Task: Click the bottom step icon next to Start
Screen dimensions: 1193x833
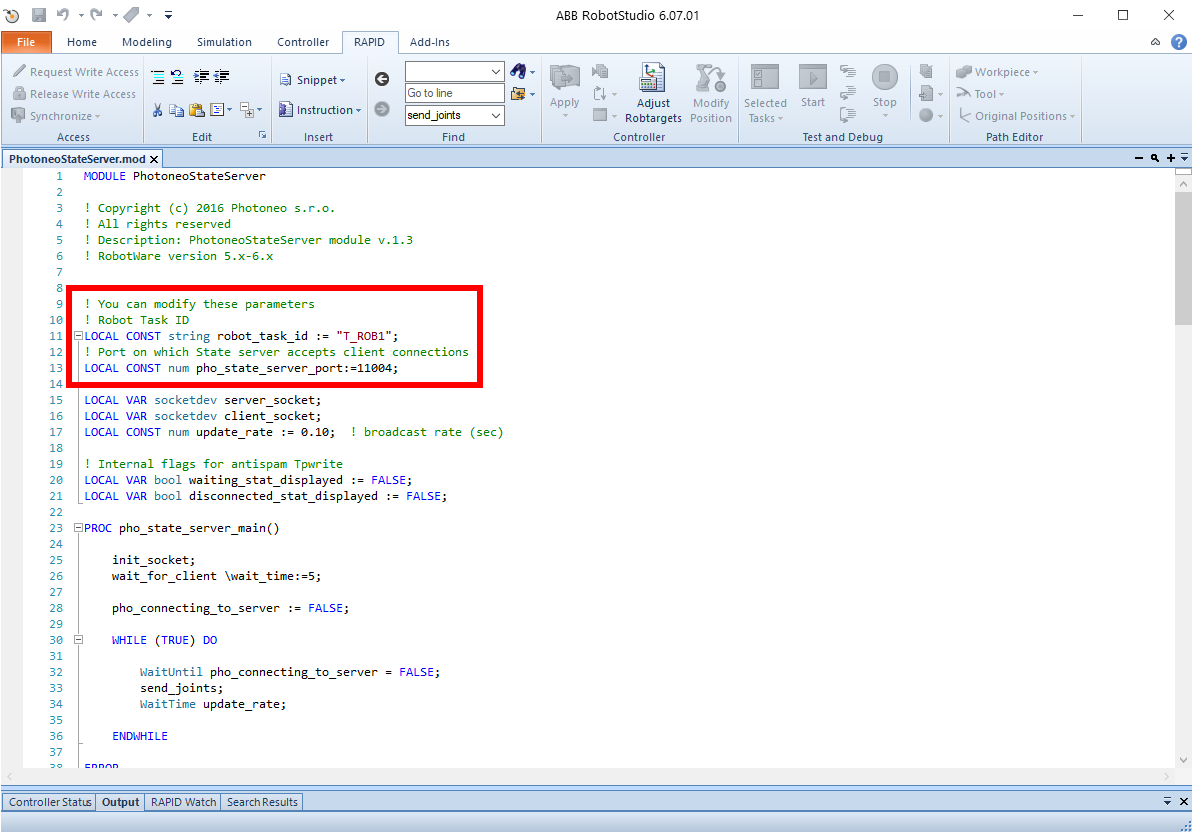Action: coord(848,115)
